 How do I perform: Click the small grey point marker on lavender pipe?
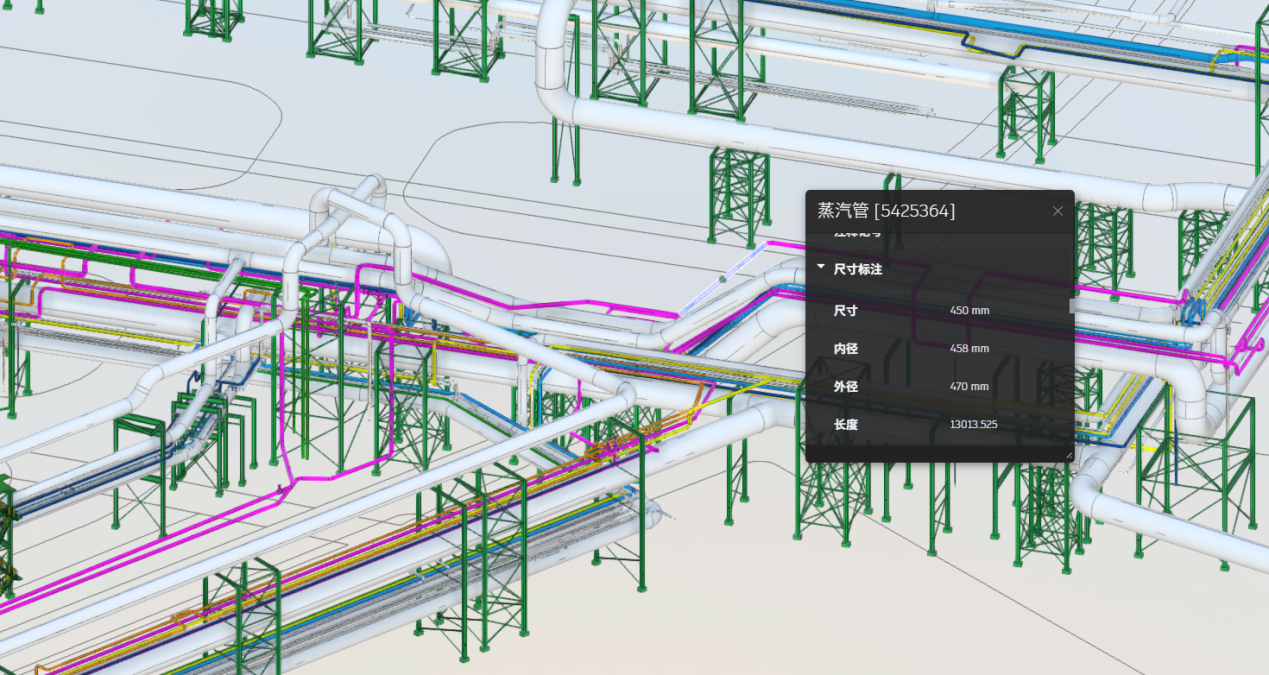pos(722,279)
